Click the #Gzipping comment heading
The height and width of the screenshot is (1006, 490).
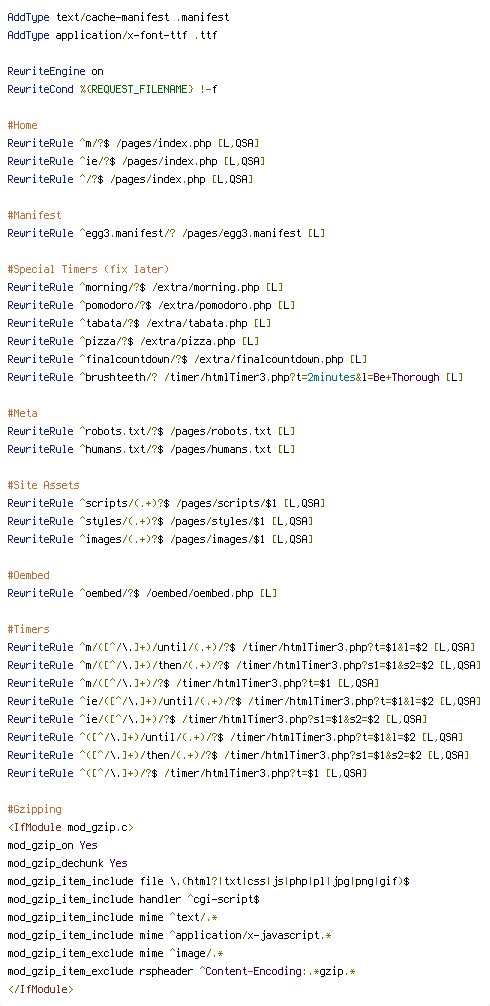click(x=34, y=808)
